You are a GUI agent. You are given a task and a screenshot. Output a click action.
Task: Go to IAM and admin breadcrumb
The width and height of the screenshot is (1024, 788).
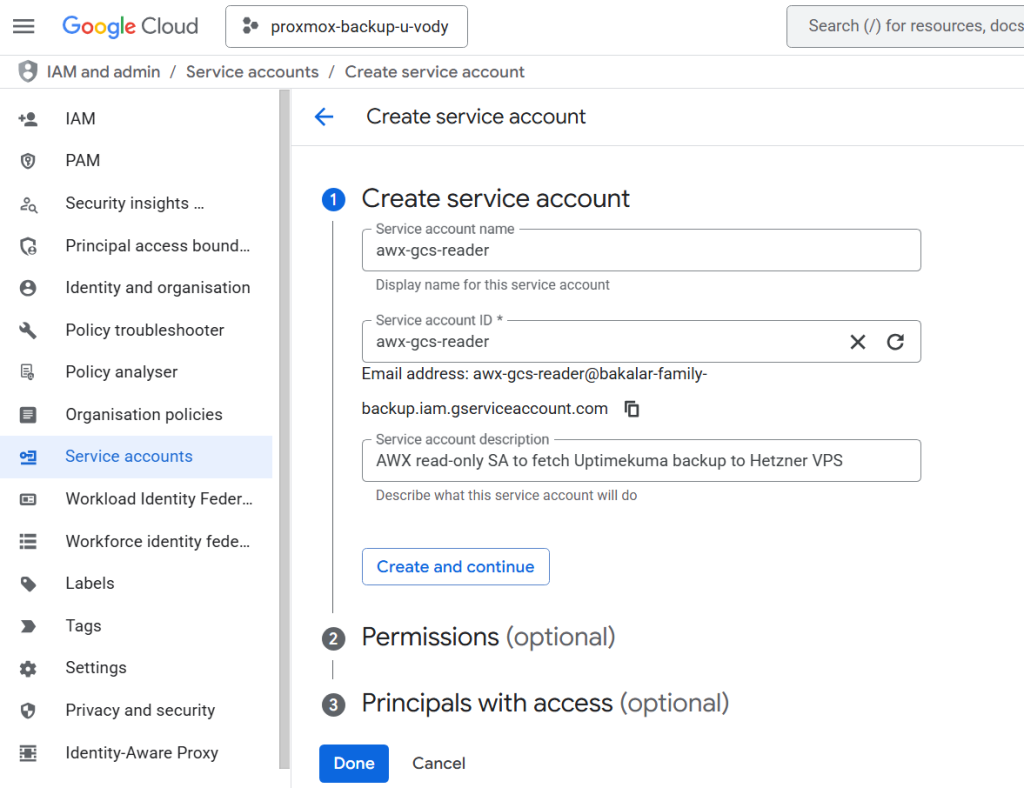103,71
